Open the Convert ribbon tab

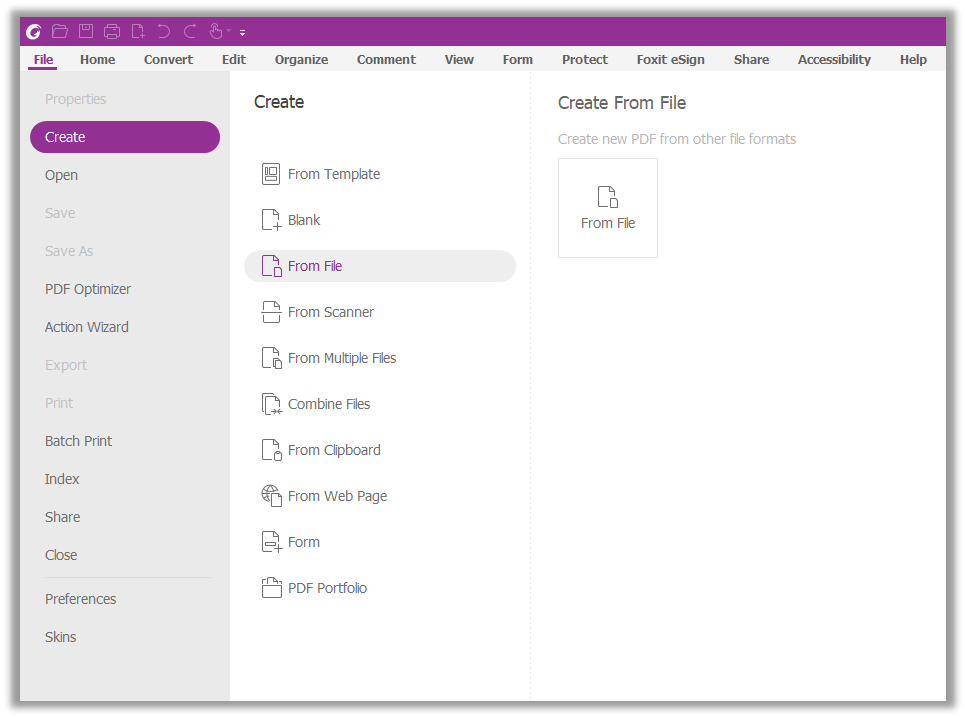tap(168, 60)
